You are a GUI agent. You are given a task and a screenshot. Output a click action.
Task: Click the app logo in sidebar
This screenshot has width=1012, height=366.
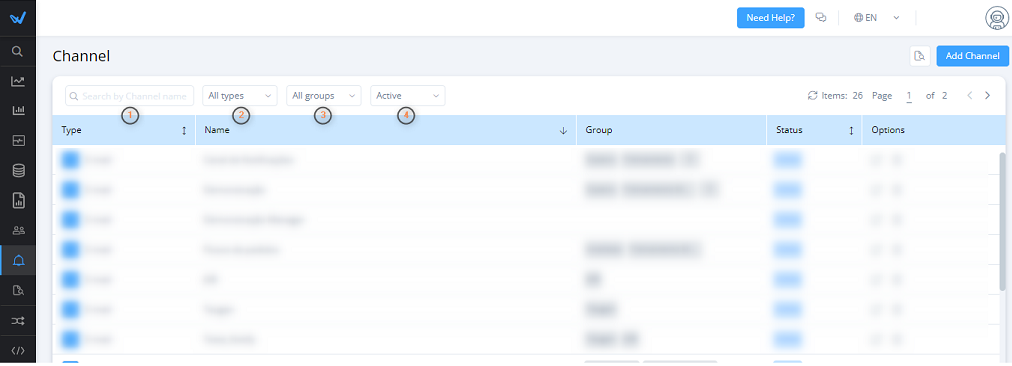click(x=18, y=17)
